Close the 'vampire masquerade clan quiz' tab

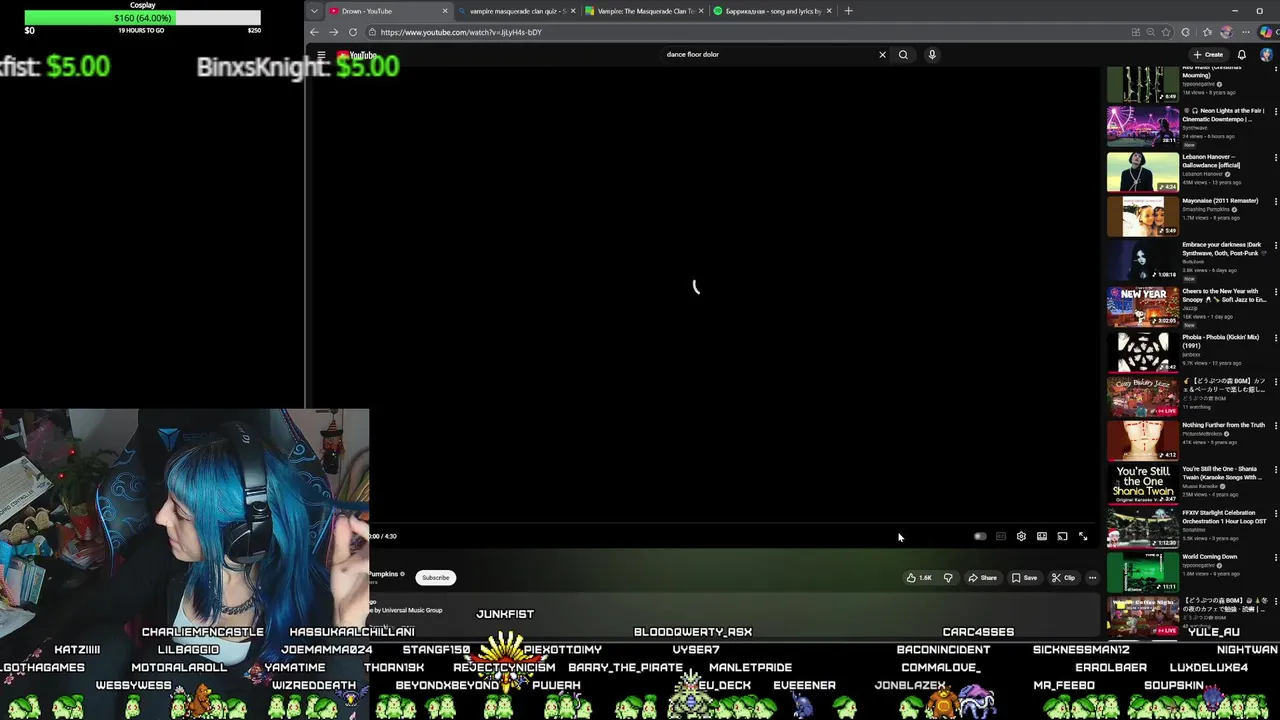(573, 11)
